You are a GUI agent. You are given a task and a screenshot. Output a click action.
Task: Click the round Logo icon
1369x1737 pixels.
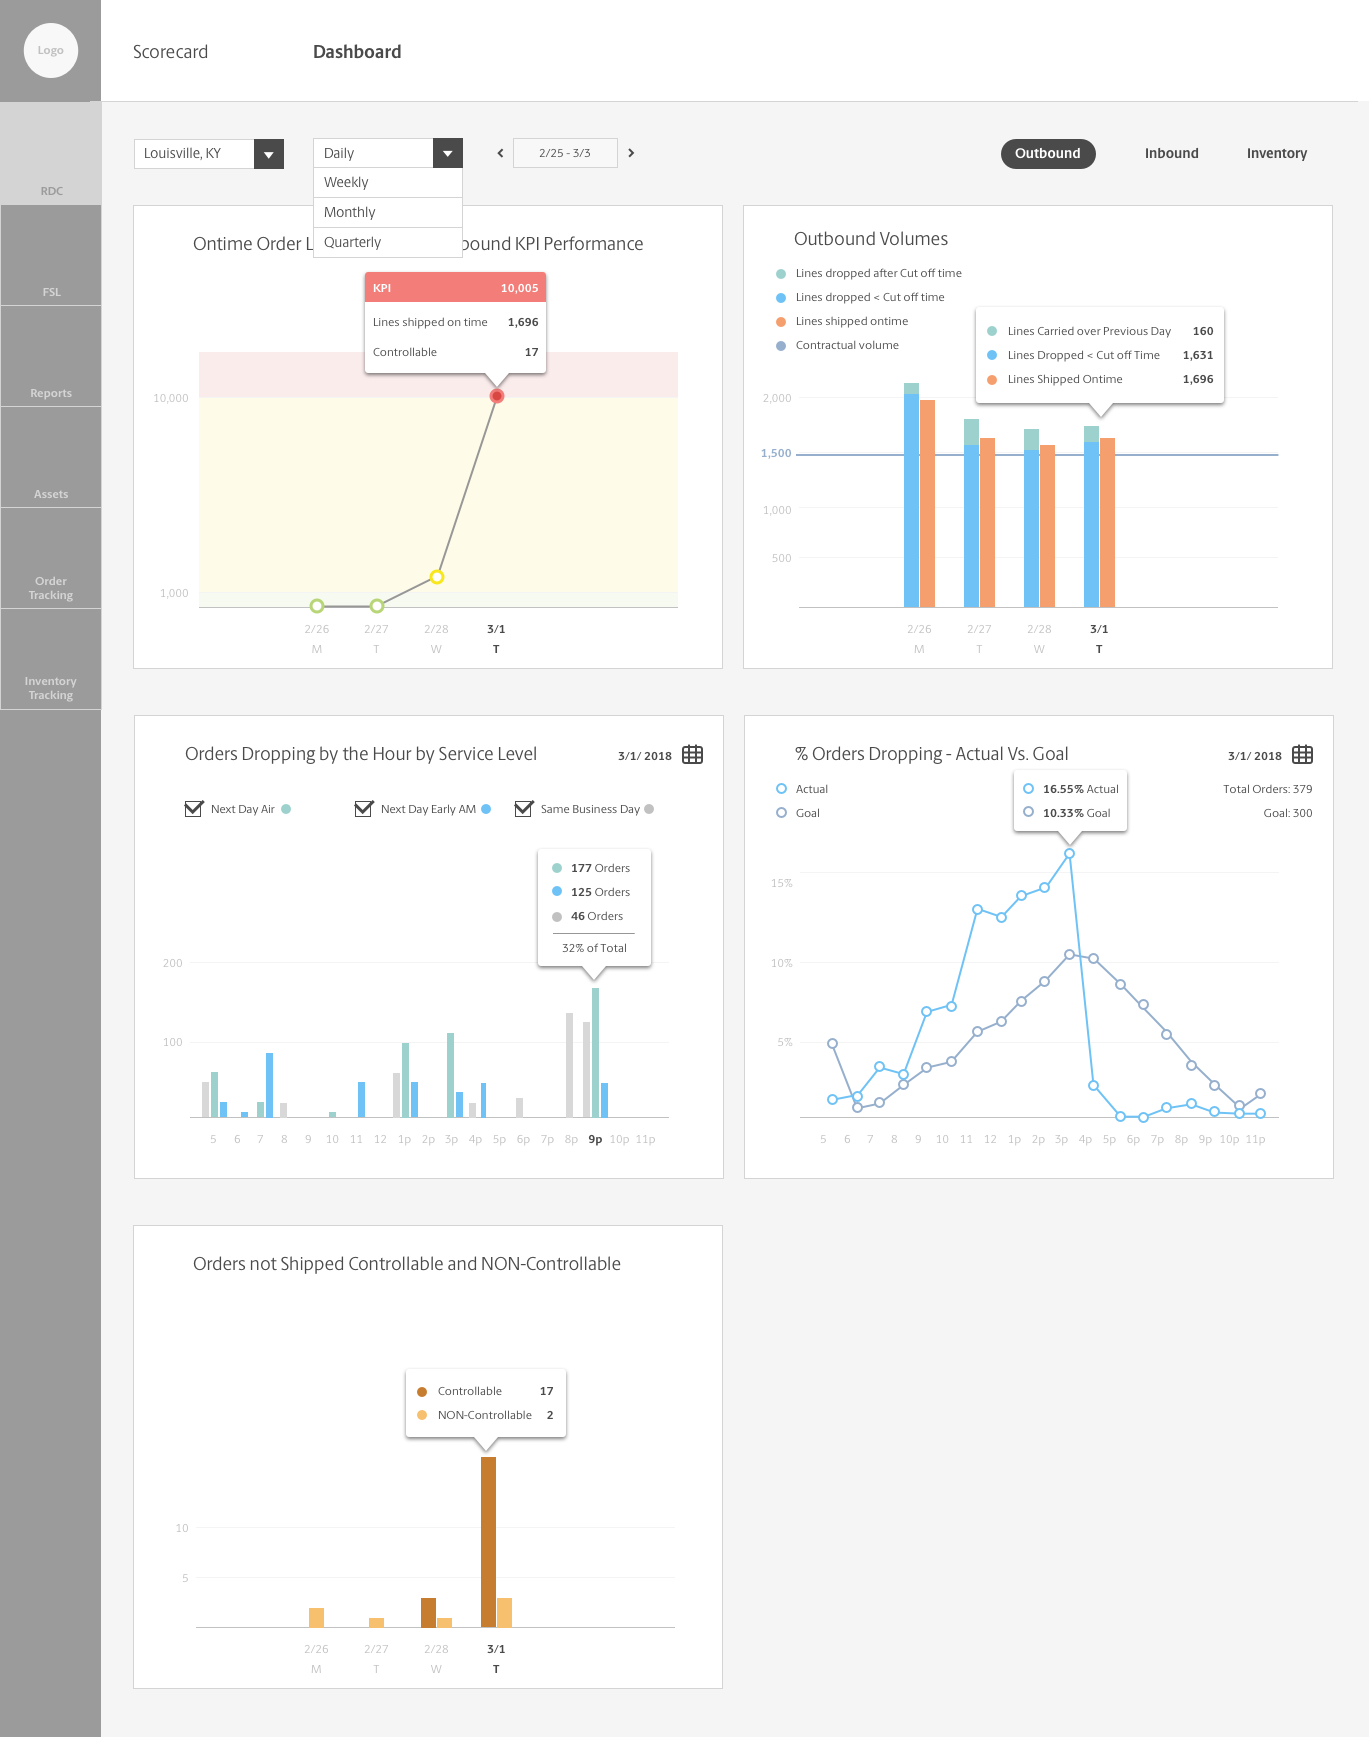50,50
